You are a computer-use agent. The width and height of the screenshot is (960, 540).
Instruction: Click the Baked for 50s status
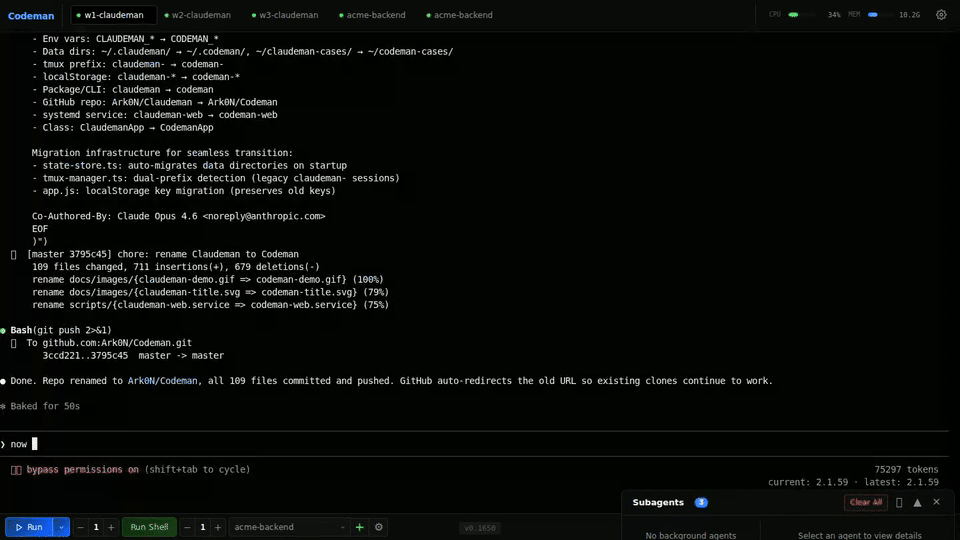click(45, 406)
